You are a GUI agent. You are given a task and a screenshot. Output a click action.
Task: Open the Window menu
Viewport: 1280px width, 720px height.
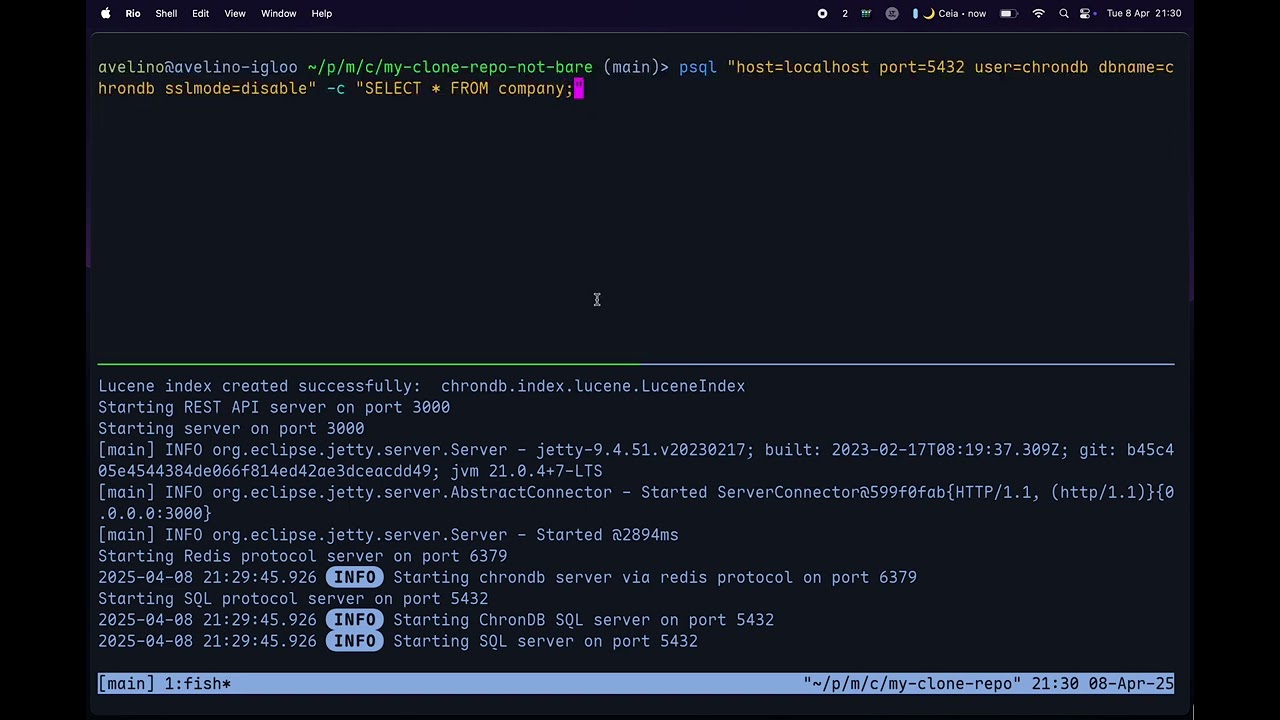coord(279,13)
